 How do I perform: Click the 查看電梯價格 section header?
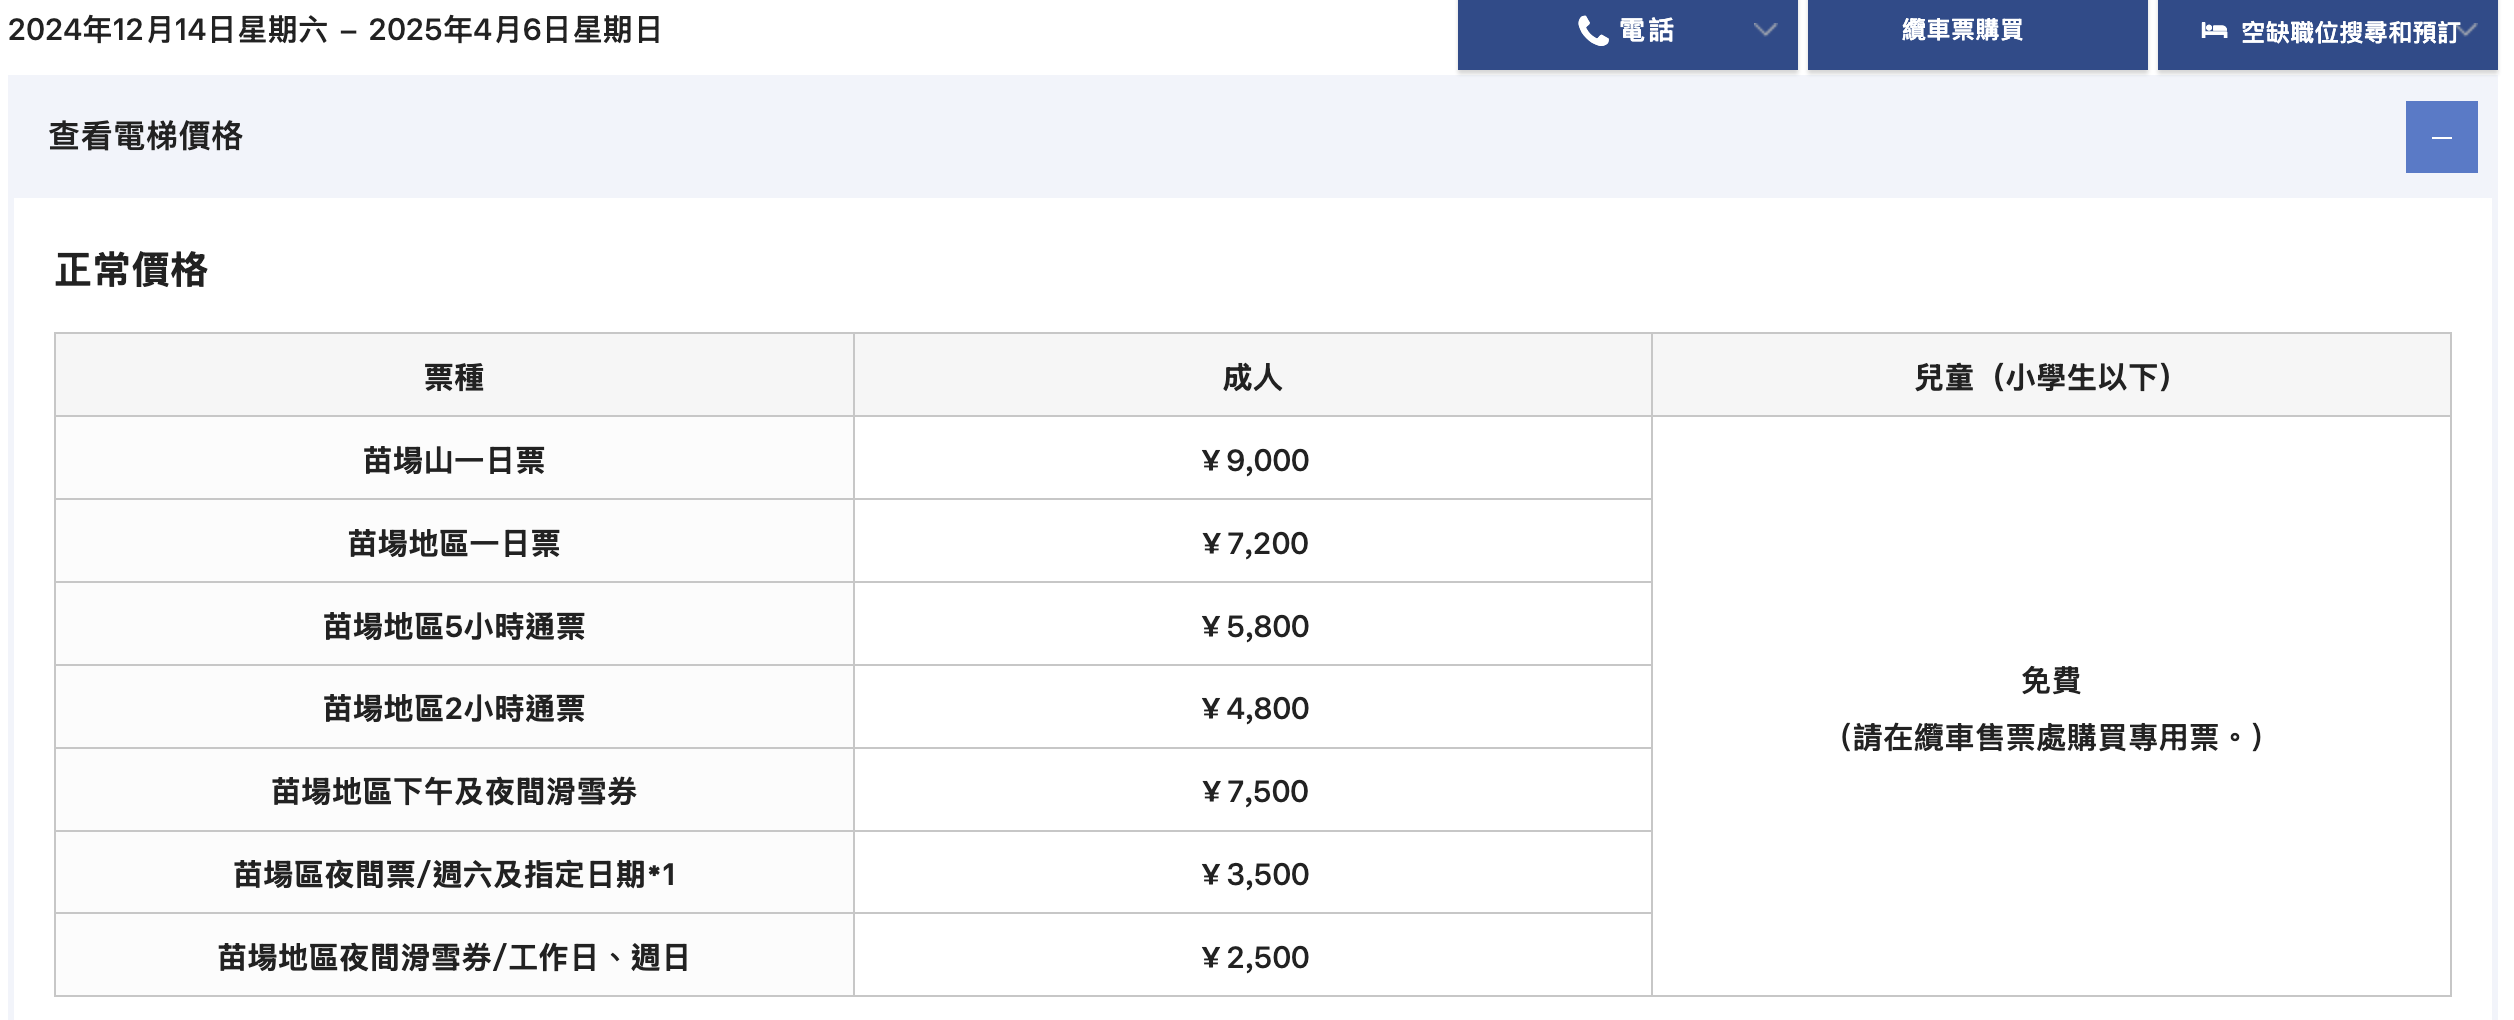click(x=146, y=136)
